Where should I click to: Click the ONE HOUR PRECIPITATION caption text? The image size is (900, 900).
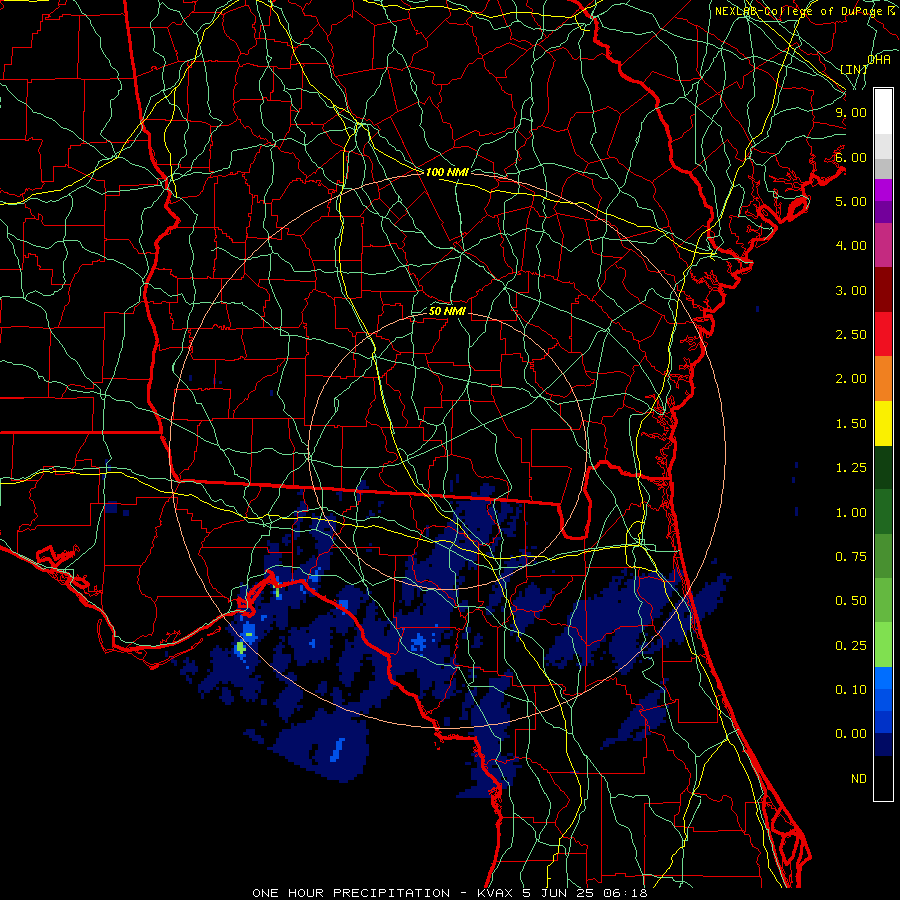[x=449, y=893]
